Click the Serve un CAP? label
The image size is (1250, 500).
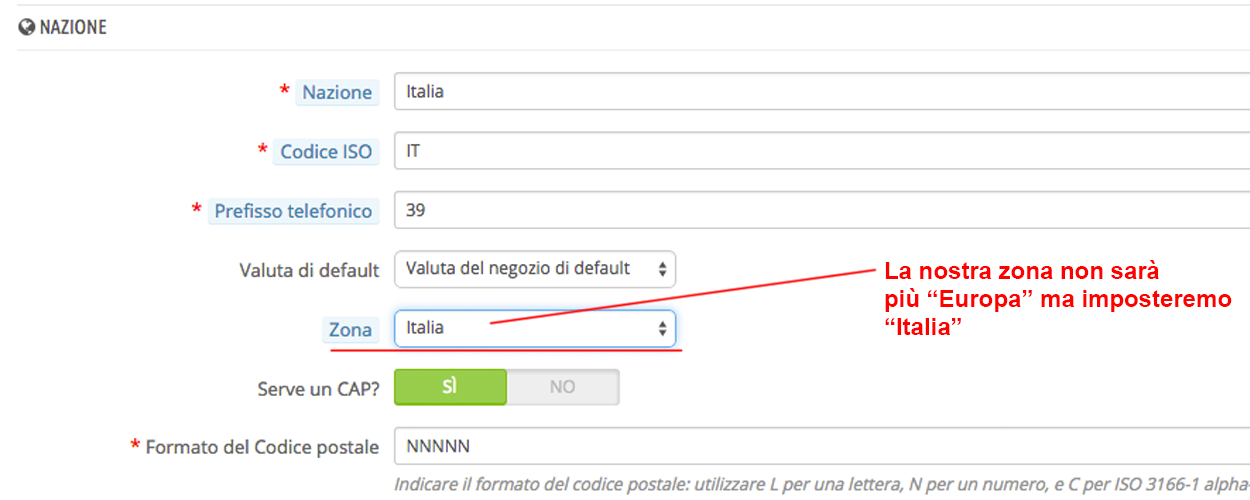pos(318,388)
